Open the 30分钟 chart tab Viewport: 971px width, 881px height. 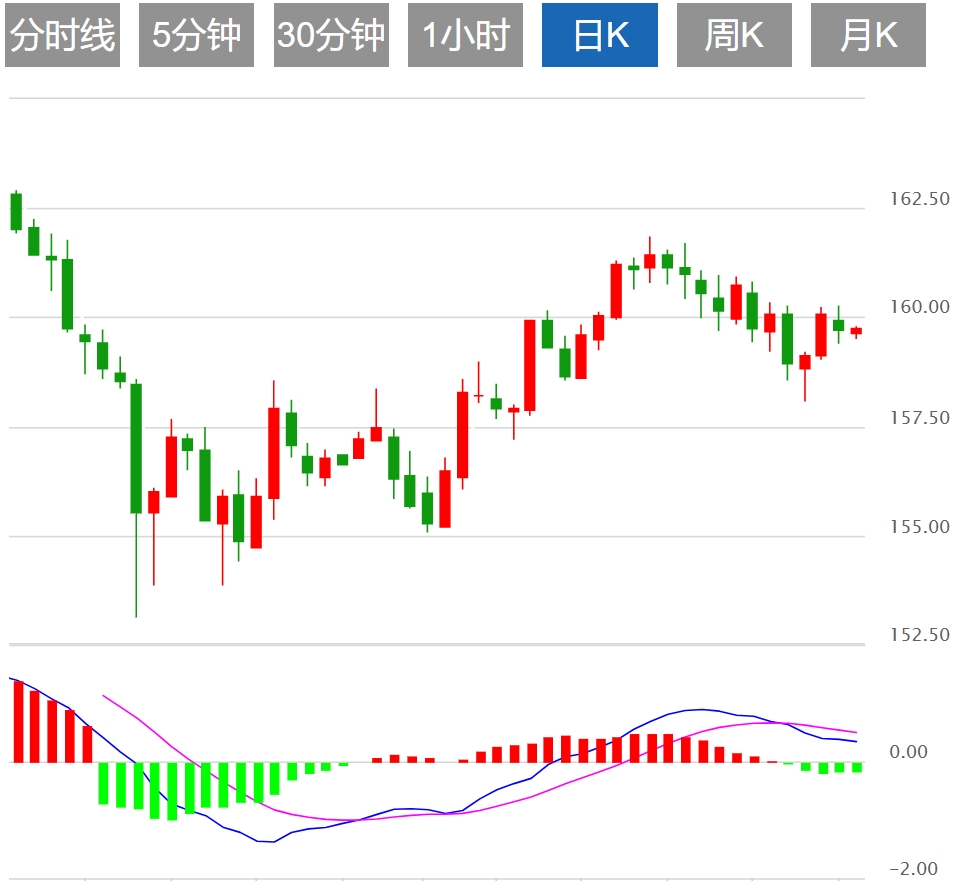pyautogui.click(x=331, y=35)
